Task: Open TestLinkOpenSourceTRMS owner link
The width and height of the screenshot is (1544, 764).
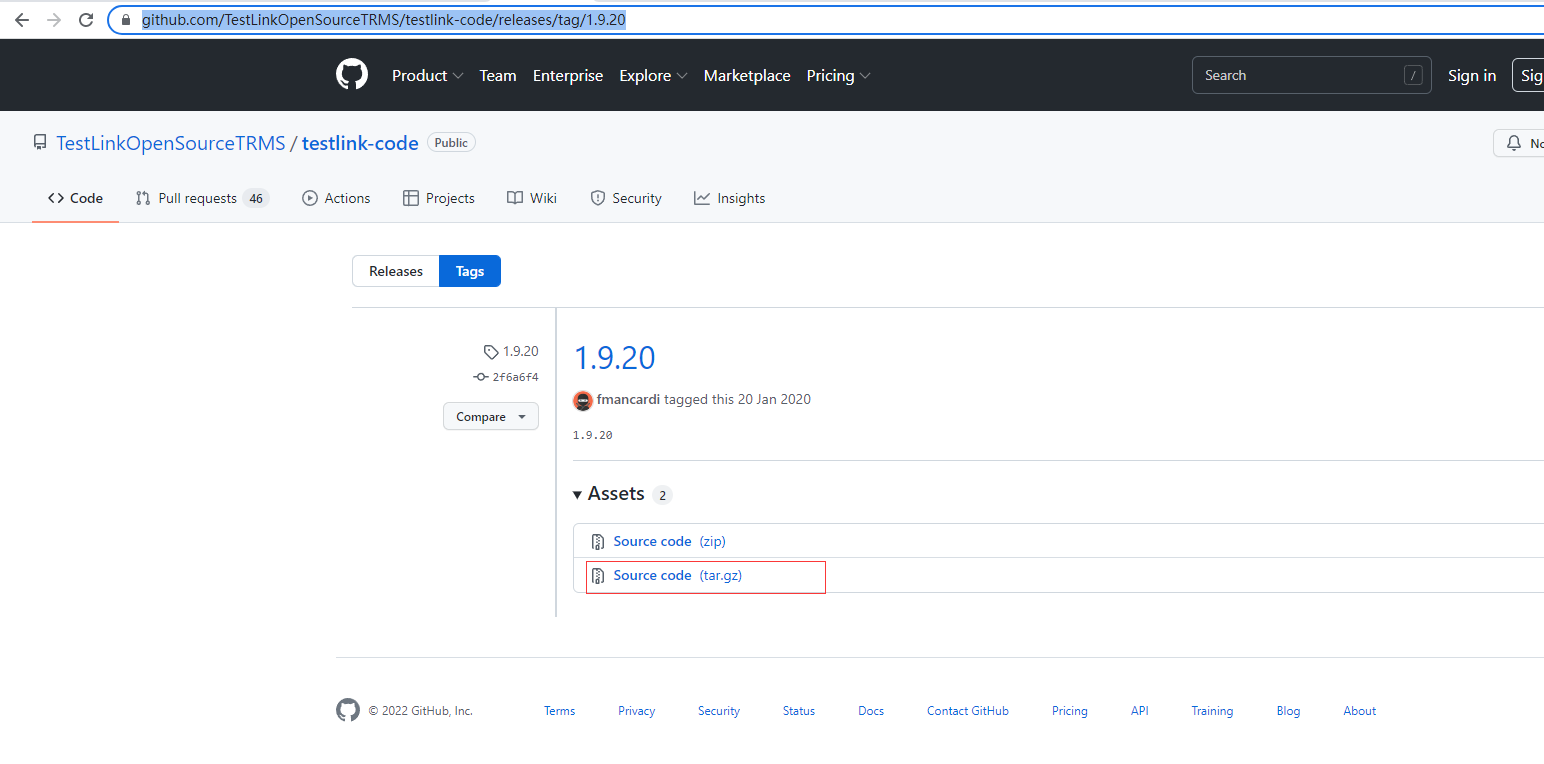Action: click(x=171, y=143)
